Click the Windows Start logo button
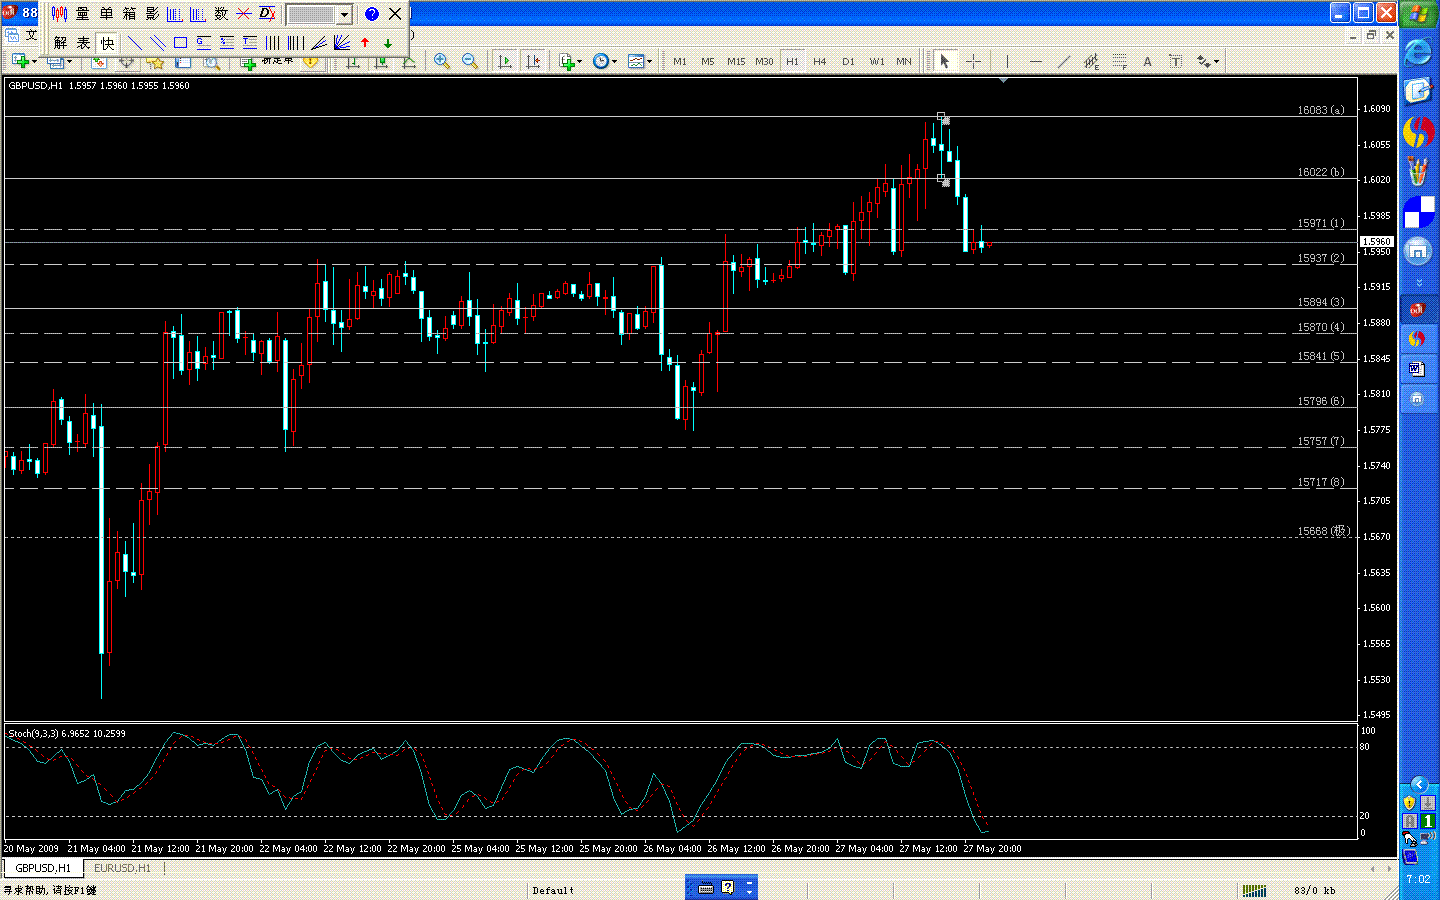Viewport: 1440px width, 900px height. pos(1418,13)
